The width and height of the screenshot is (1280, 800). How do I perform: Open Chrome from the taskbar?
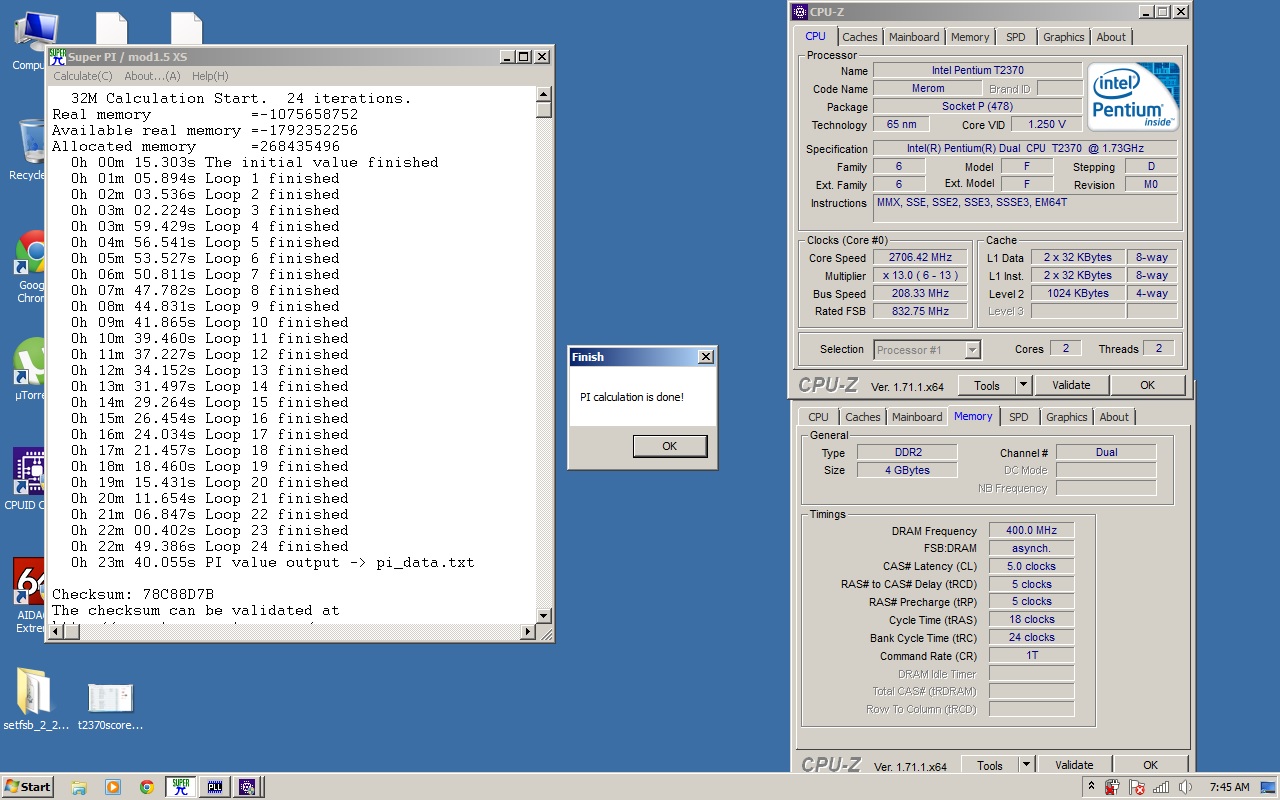point(146,787)
